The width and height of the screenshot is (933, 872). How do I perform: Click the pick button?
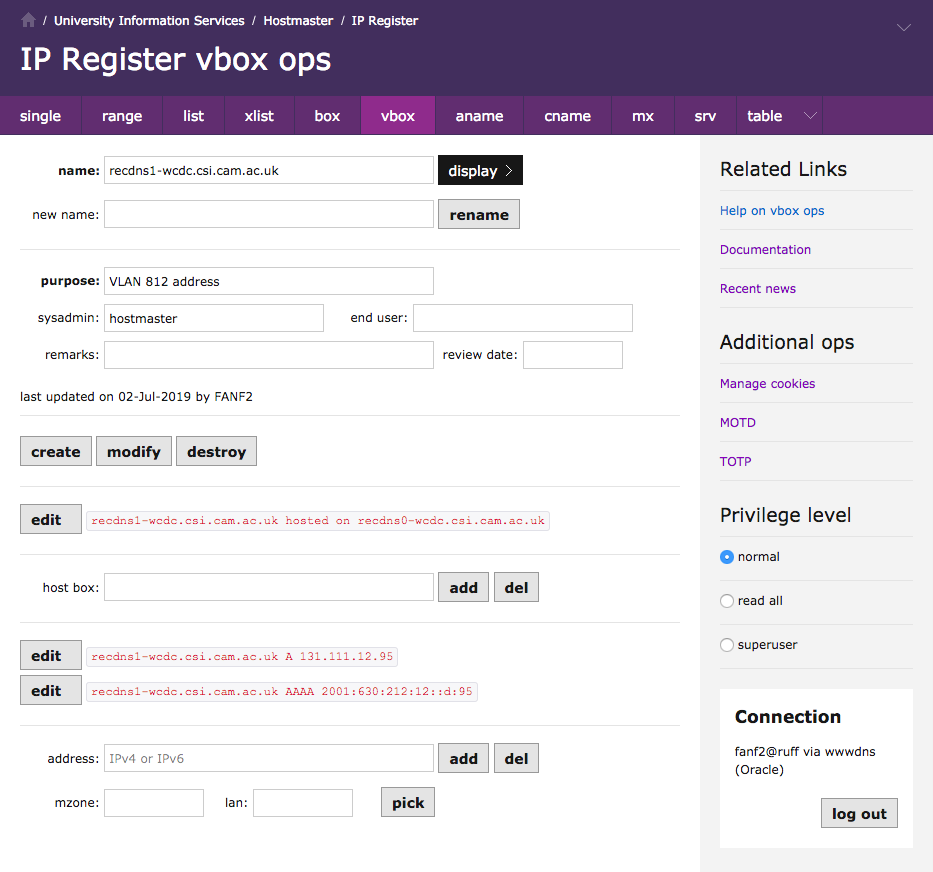coord(408,803)
